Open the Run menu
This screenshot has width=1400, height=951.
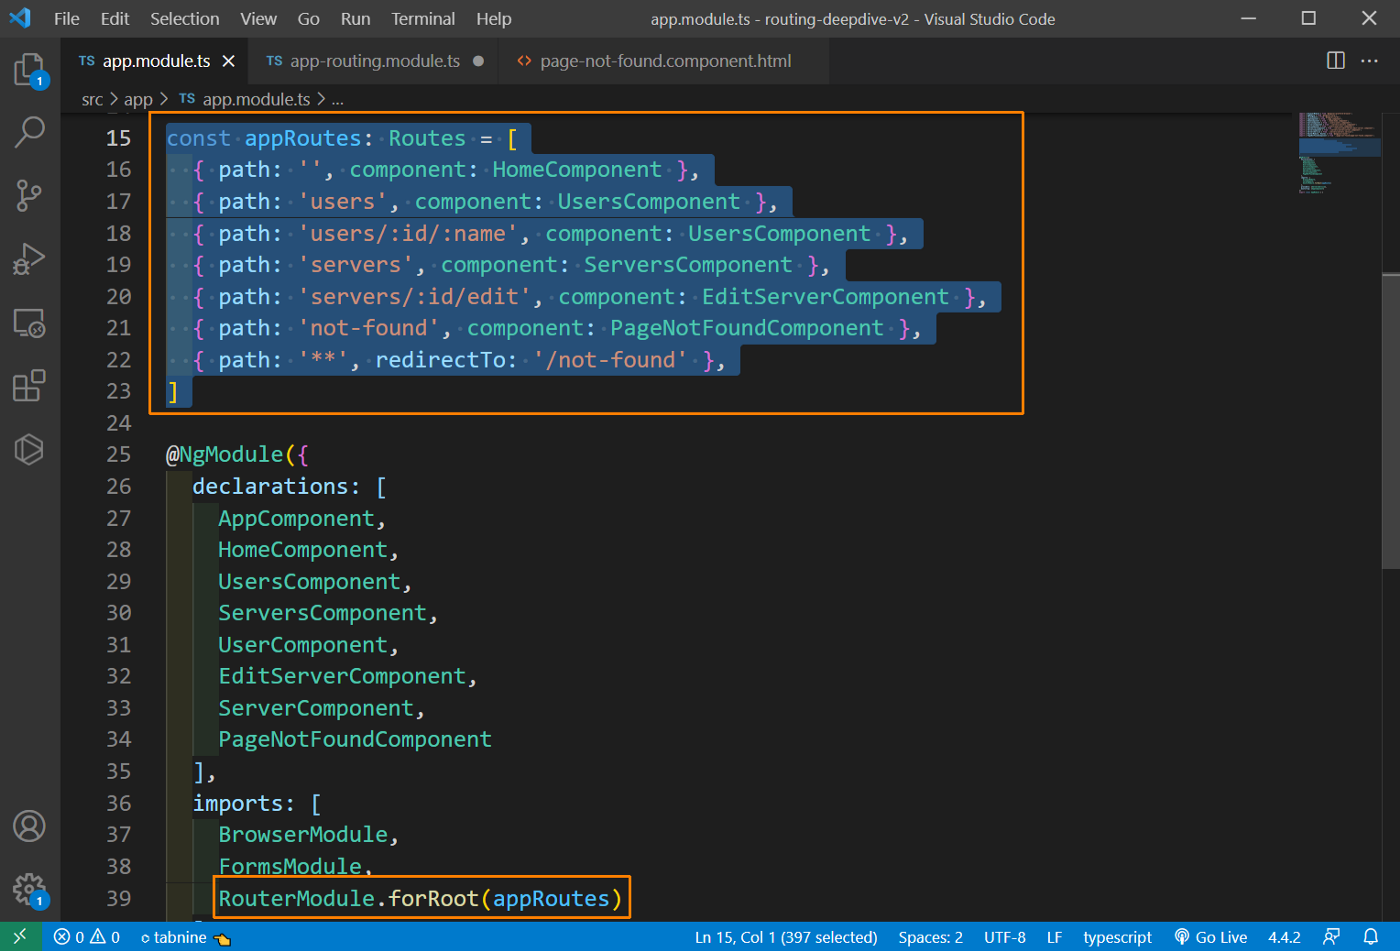pos(355,19)
